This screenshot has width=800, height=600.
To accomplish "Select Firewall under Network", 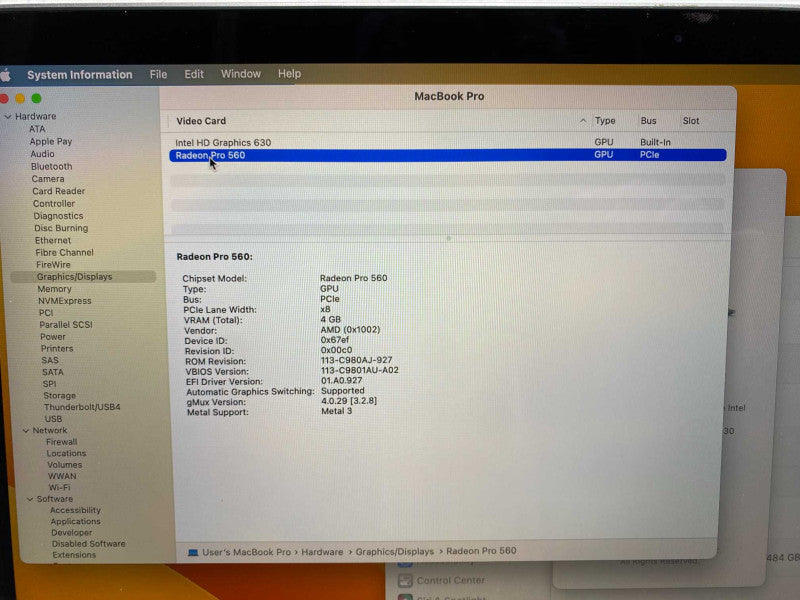I will tap(61, 442).
